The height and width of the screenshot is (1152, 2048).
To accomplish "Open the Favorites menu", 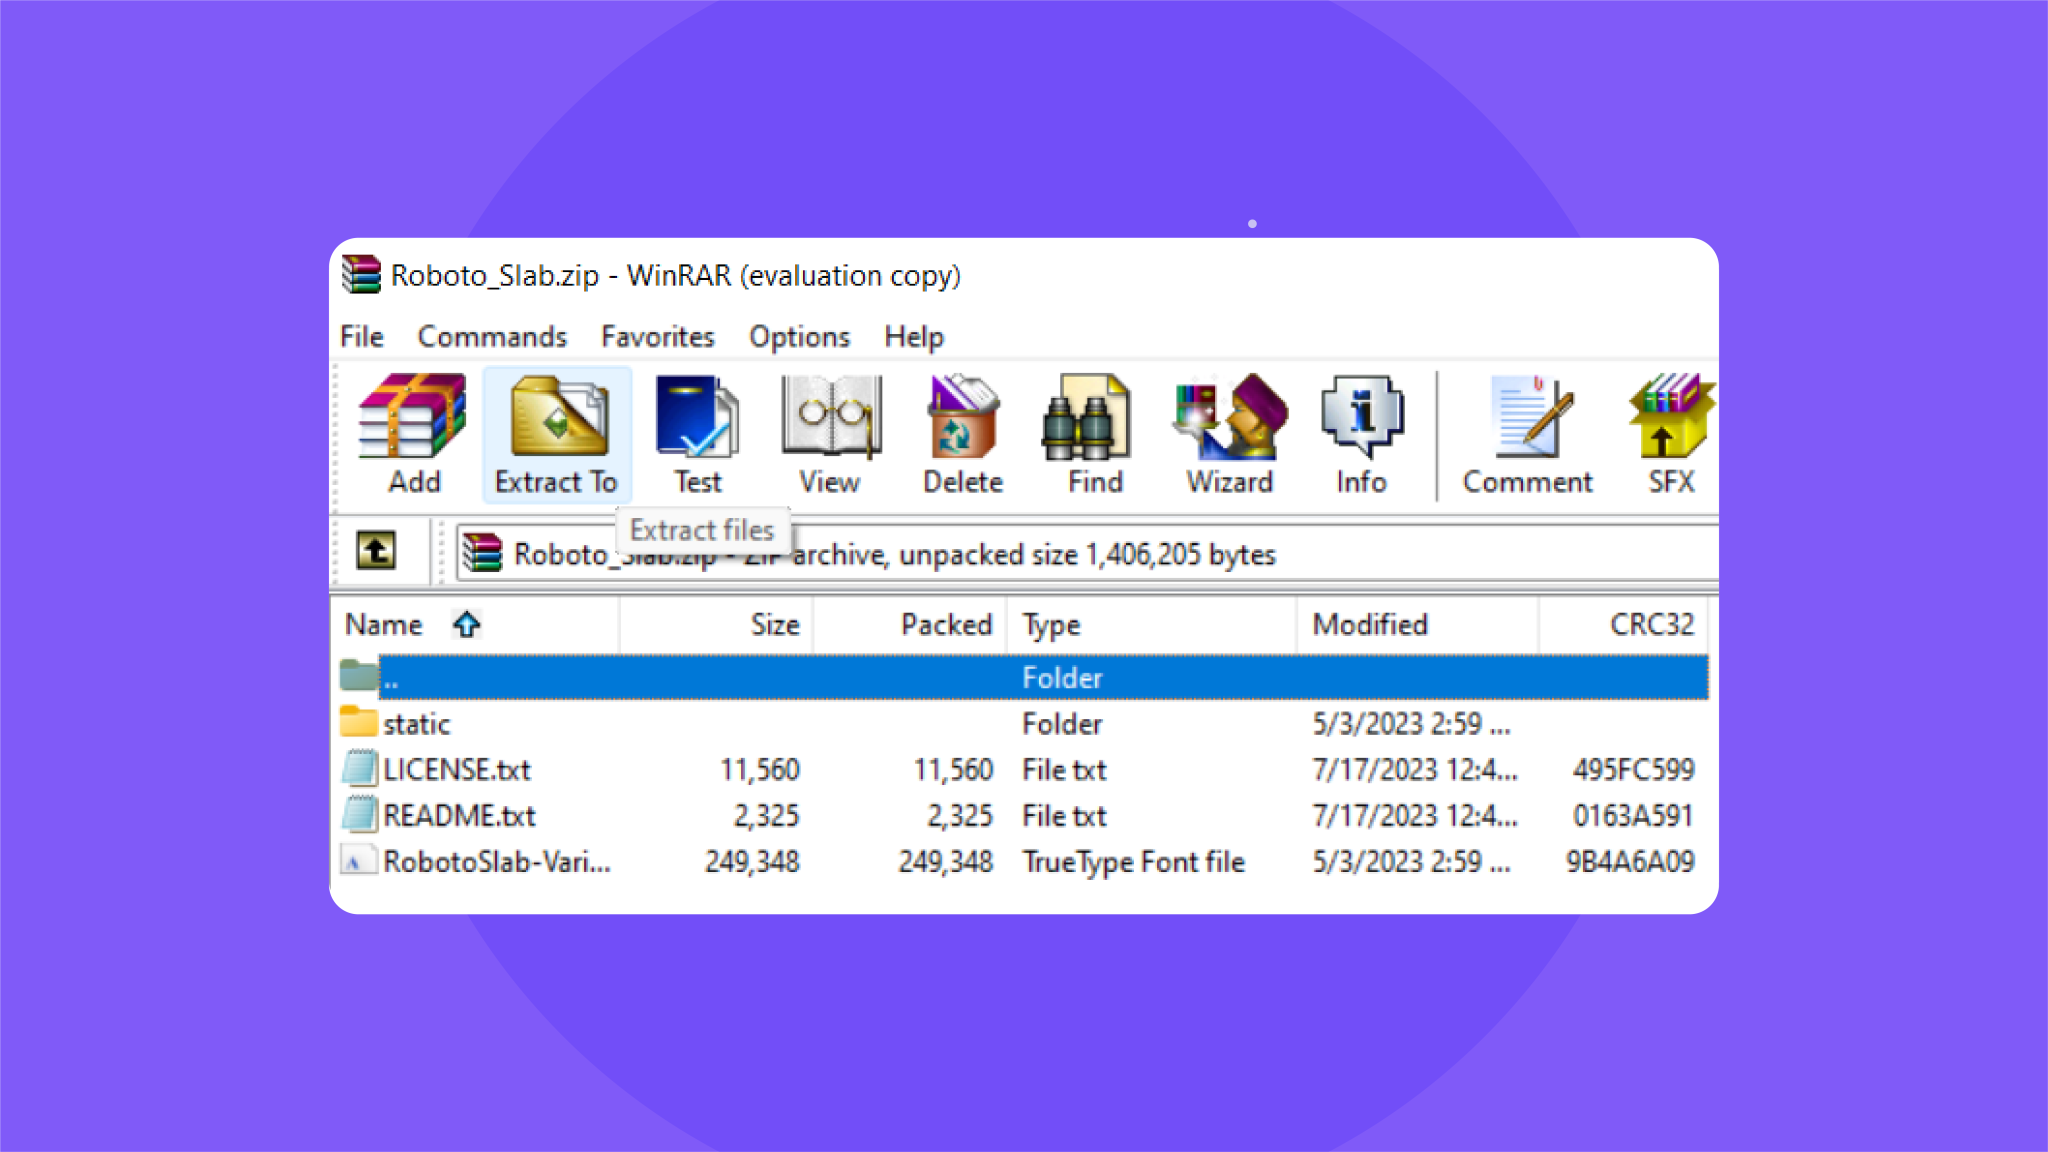I will click(656, 336).
